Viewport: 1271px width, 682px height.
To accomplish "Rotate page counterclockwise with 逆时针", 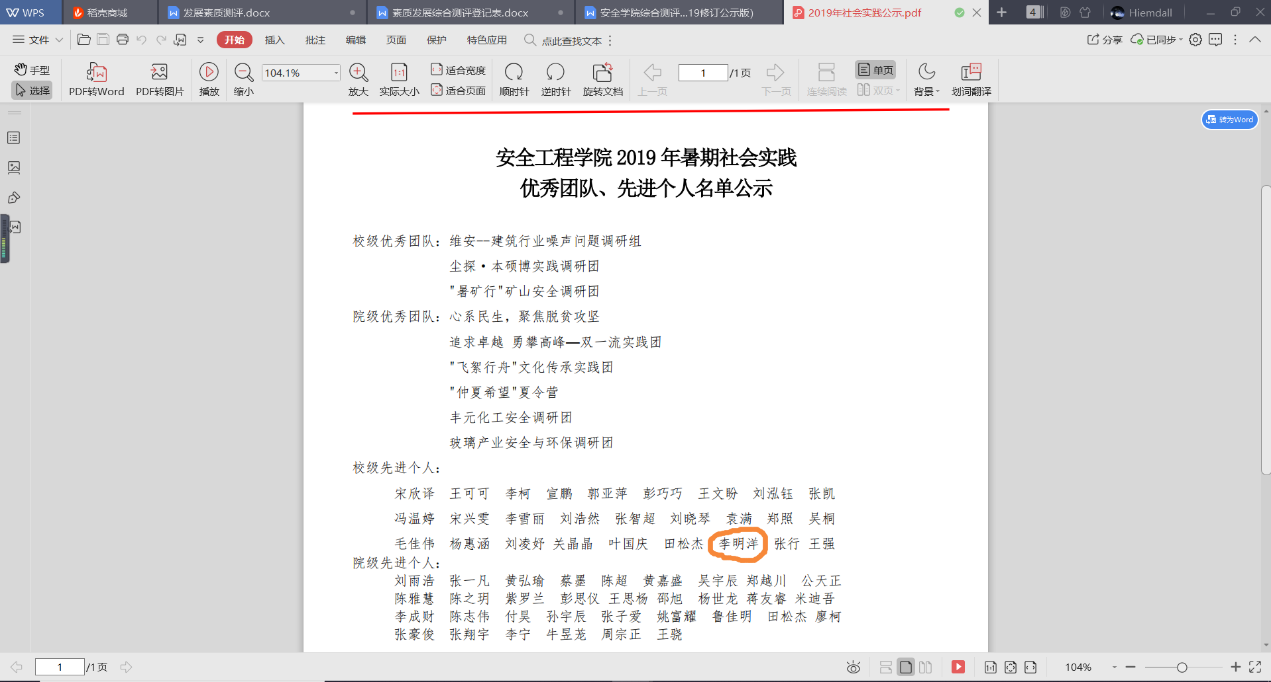I will pos(555,73).
